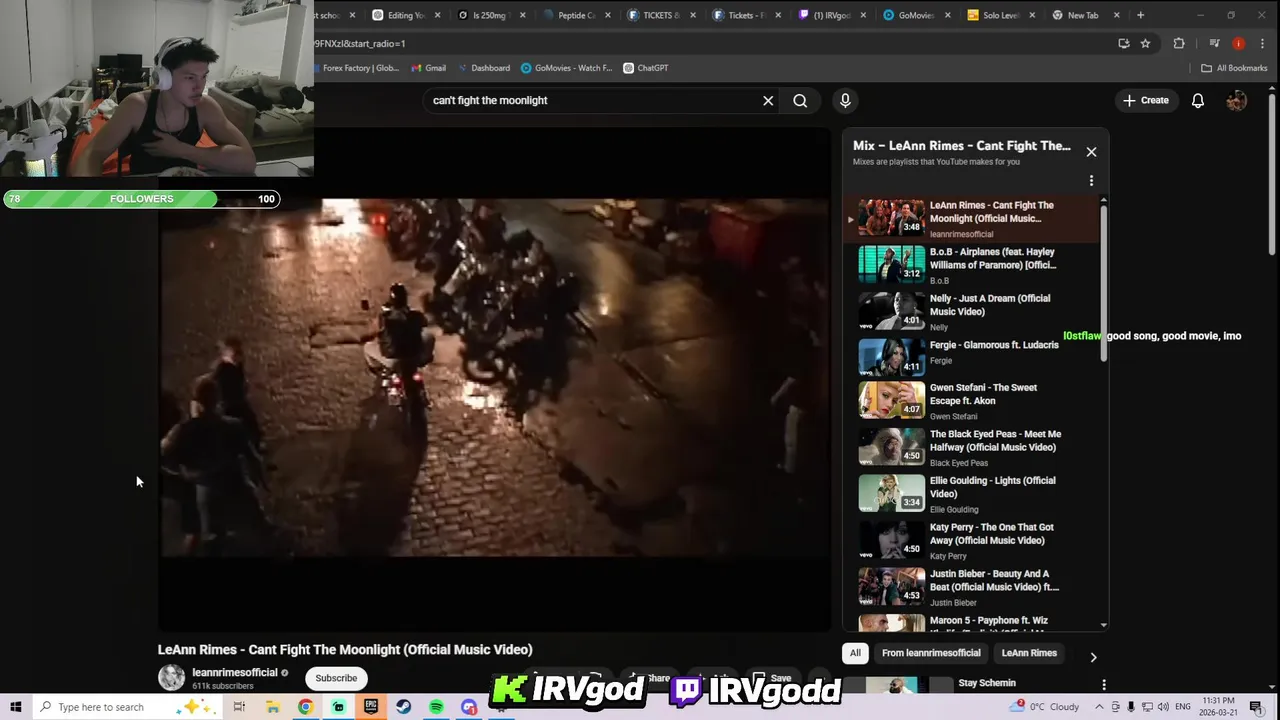The height and width of the screenshot is (720, 1280).
Task: Subscribe to leannrimesofficial channel
Action: [336, 678]
